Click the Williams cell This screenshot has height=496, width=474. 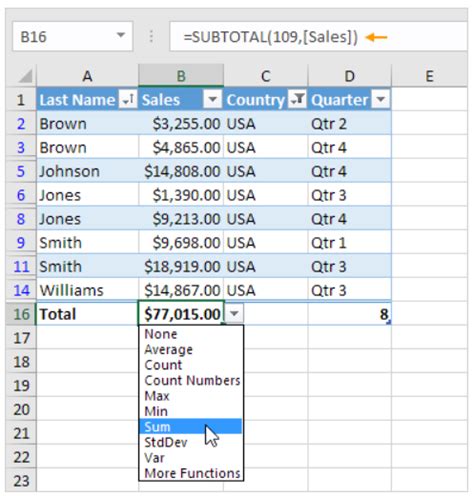[87, 290]
